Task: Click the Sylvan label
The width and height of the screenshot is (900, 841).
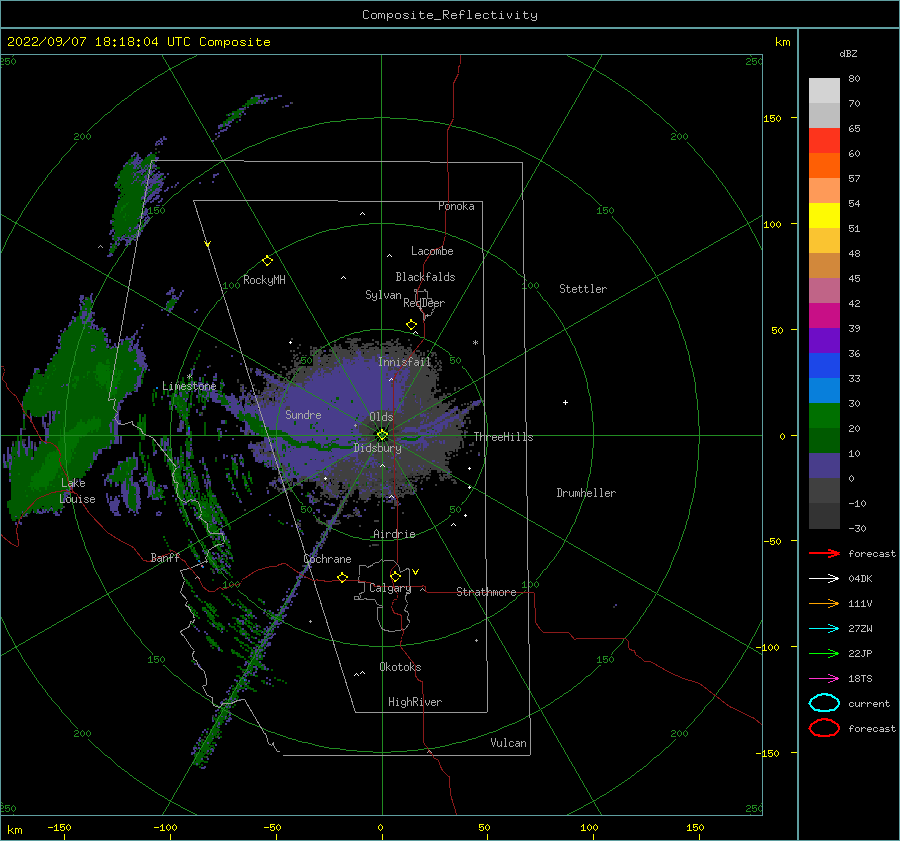Action: [x=383, y=295]
